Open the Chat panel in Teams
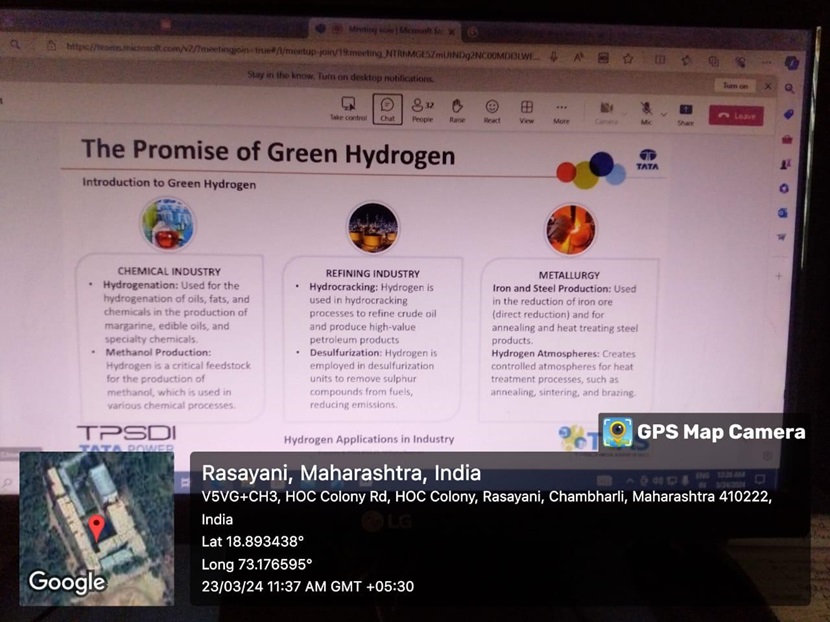 [x=387, y=107]
